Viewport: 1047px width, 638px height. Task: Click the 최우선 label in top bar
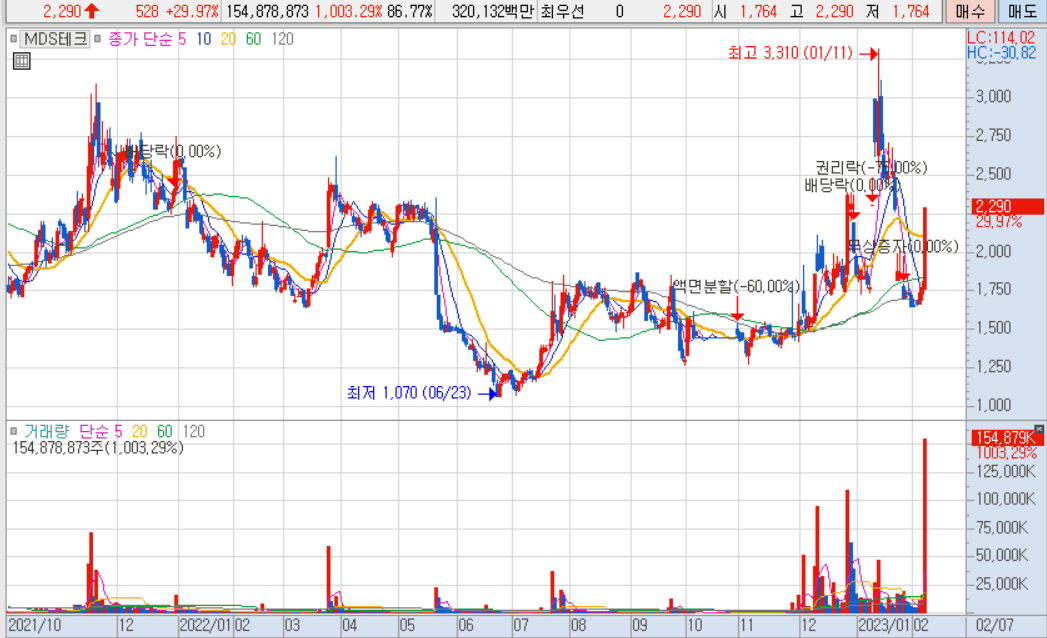point(562,11)
